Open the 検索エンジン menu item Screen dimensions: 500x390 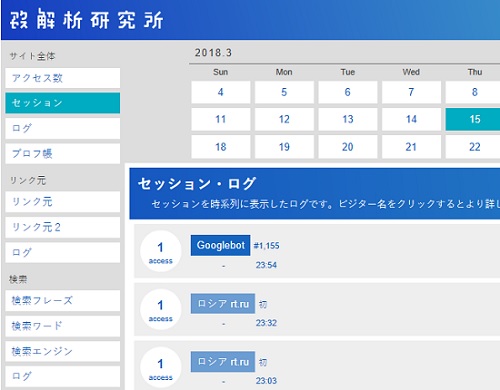point(63,351)
